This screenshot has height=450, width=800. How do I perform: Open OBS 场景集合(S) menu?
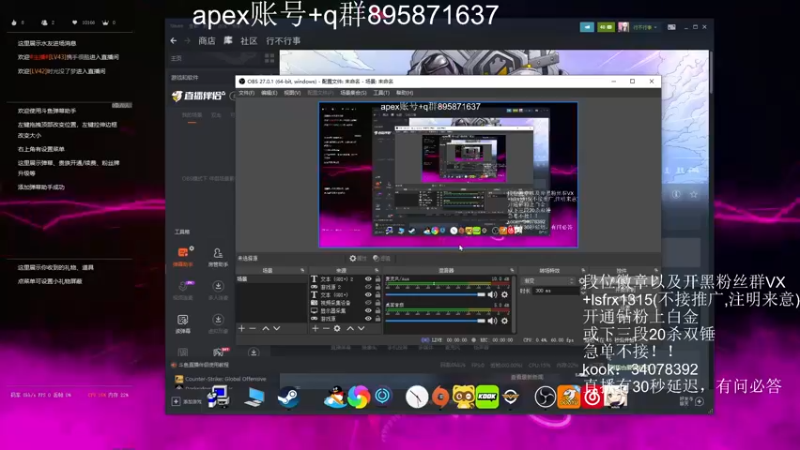pos(353,93)
